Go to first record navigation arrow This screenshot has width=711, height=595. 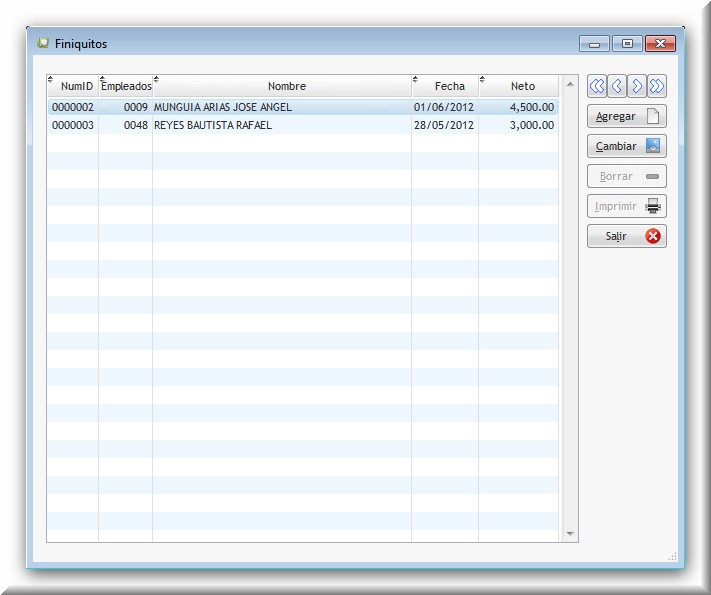point(597,86)
